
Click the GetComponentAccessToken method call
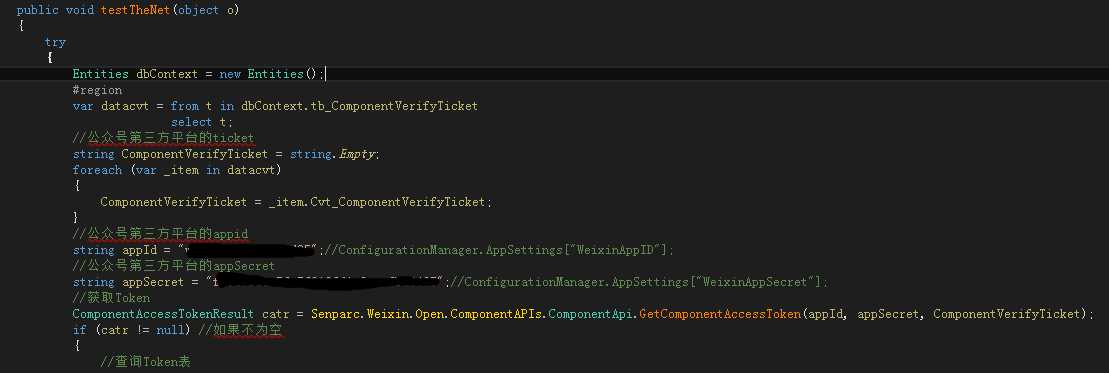[720, 314]
